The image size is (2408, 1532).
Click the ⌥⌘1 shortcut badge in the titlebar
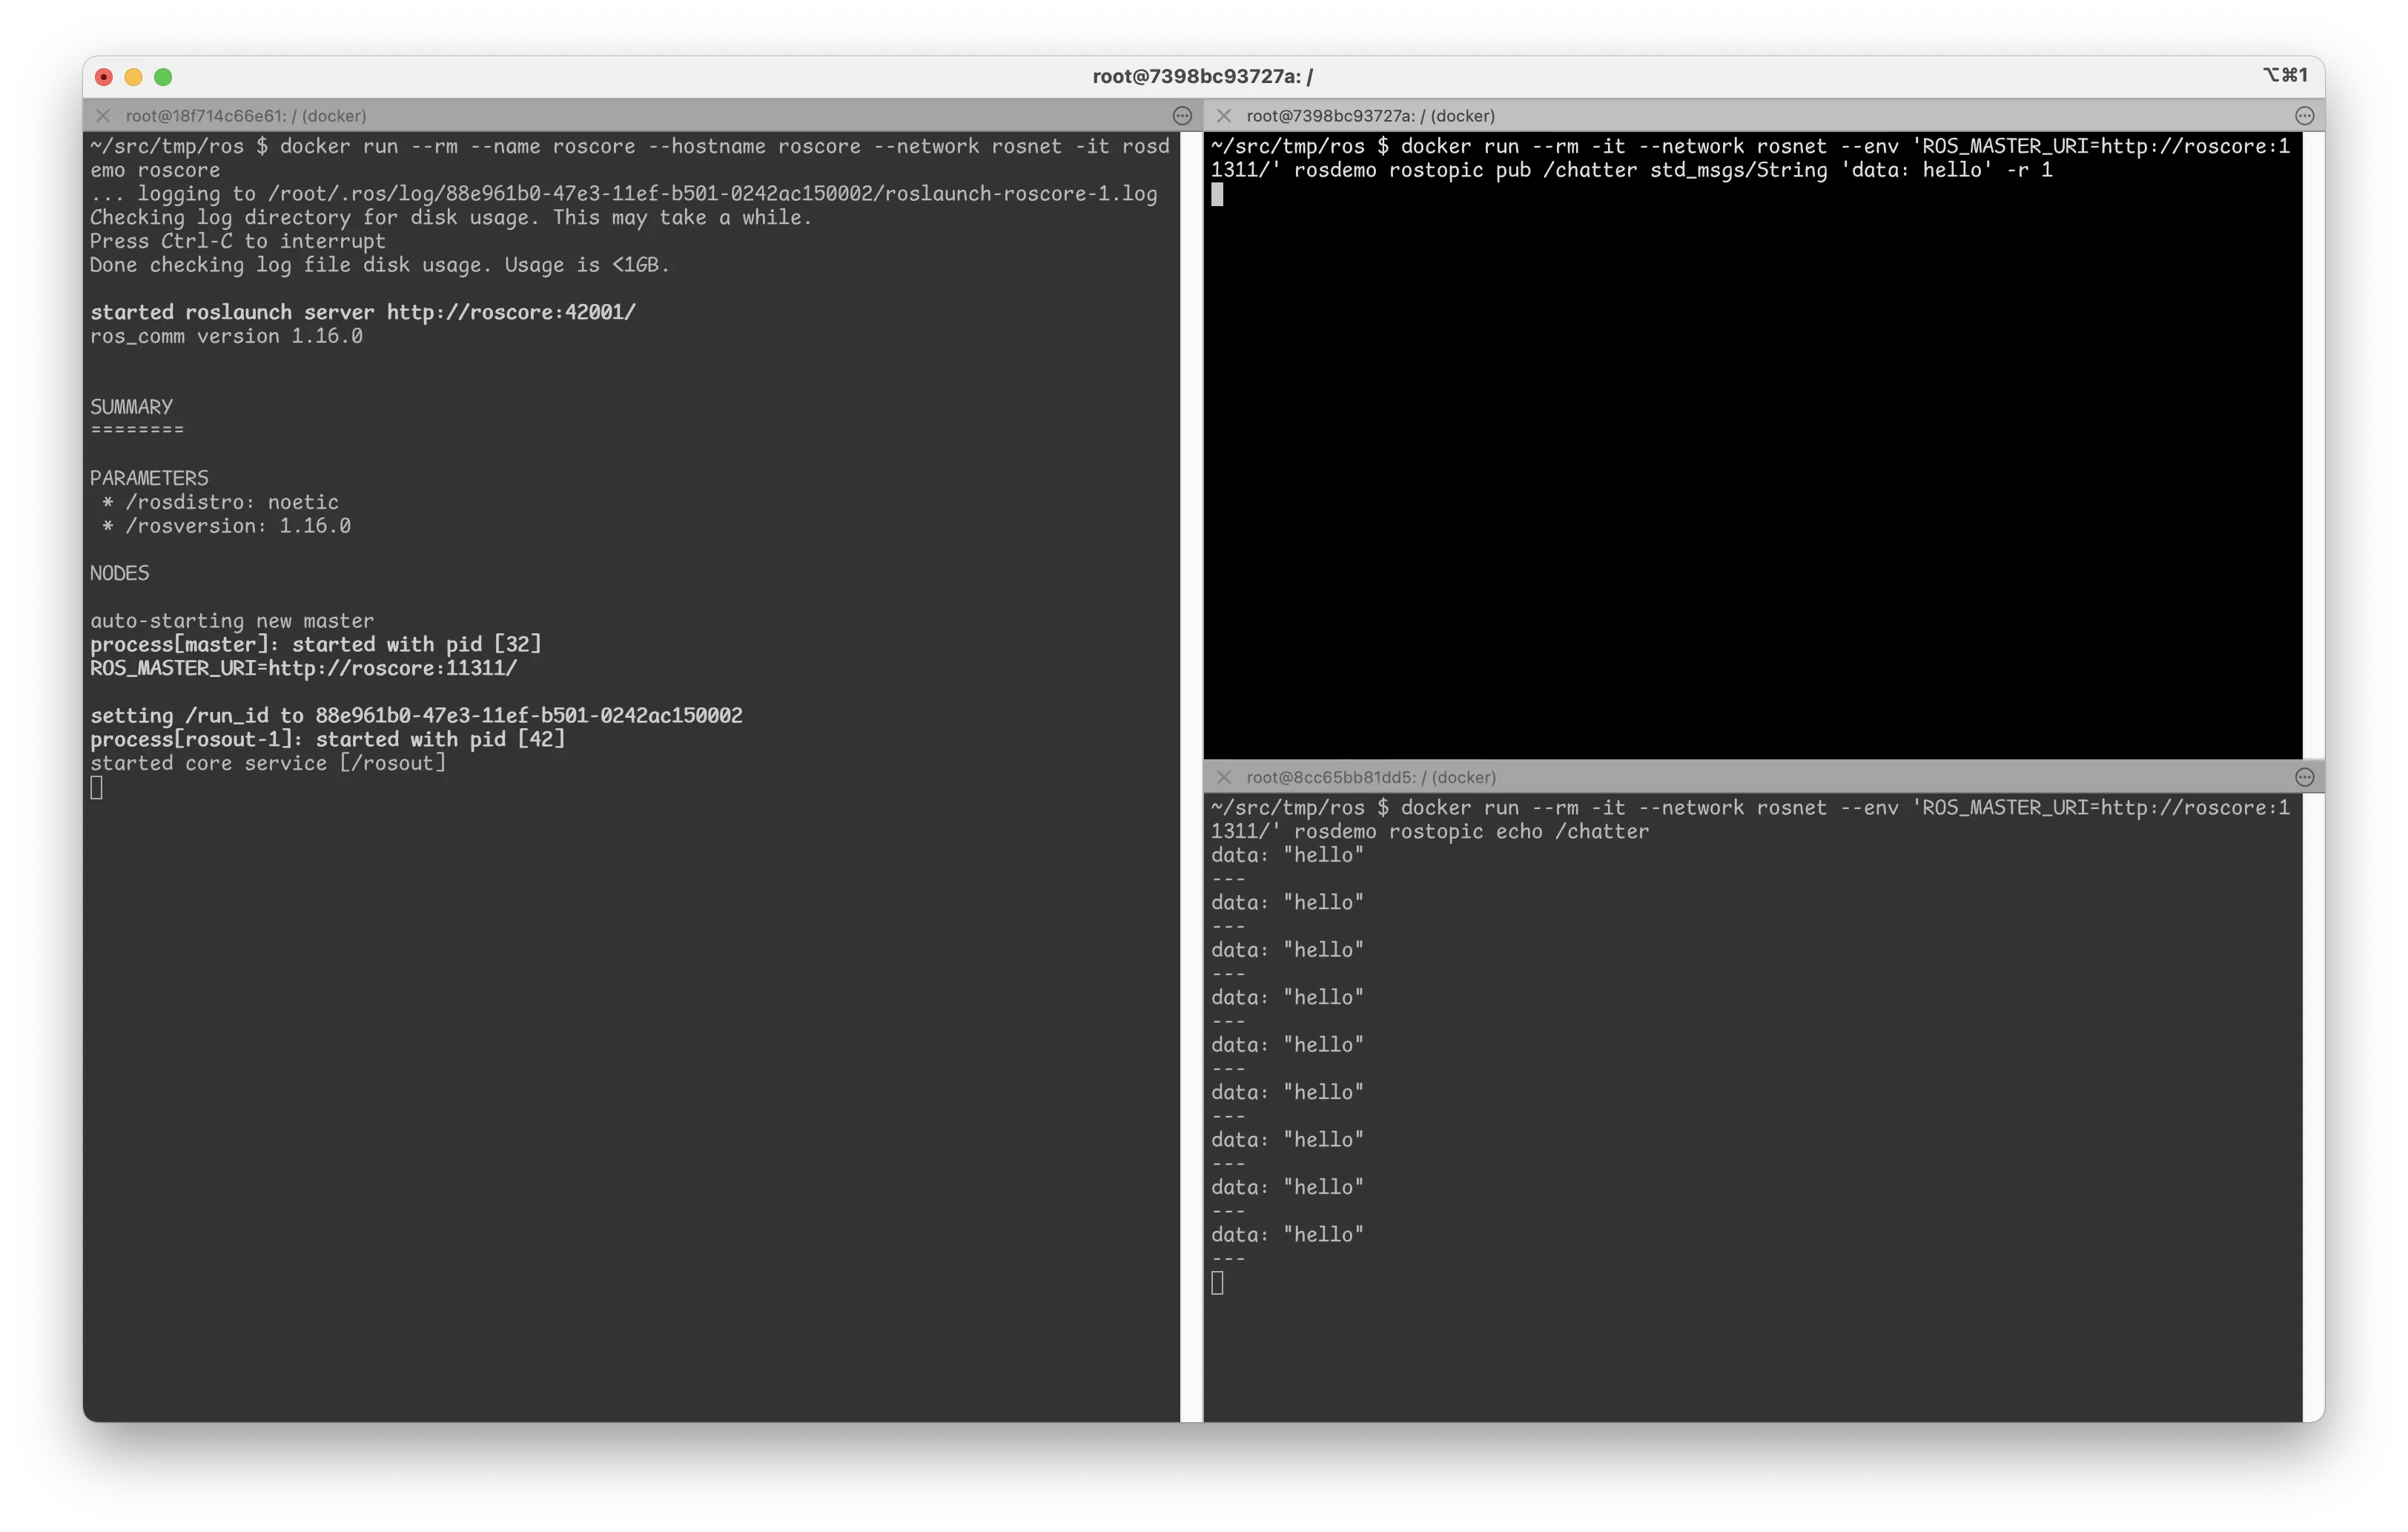2289,75
